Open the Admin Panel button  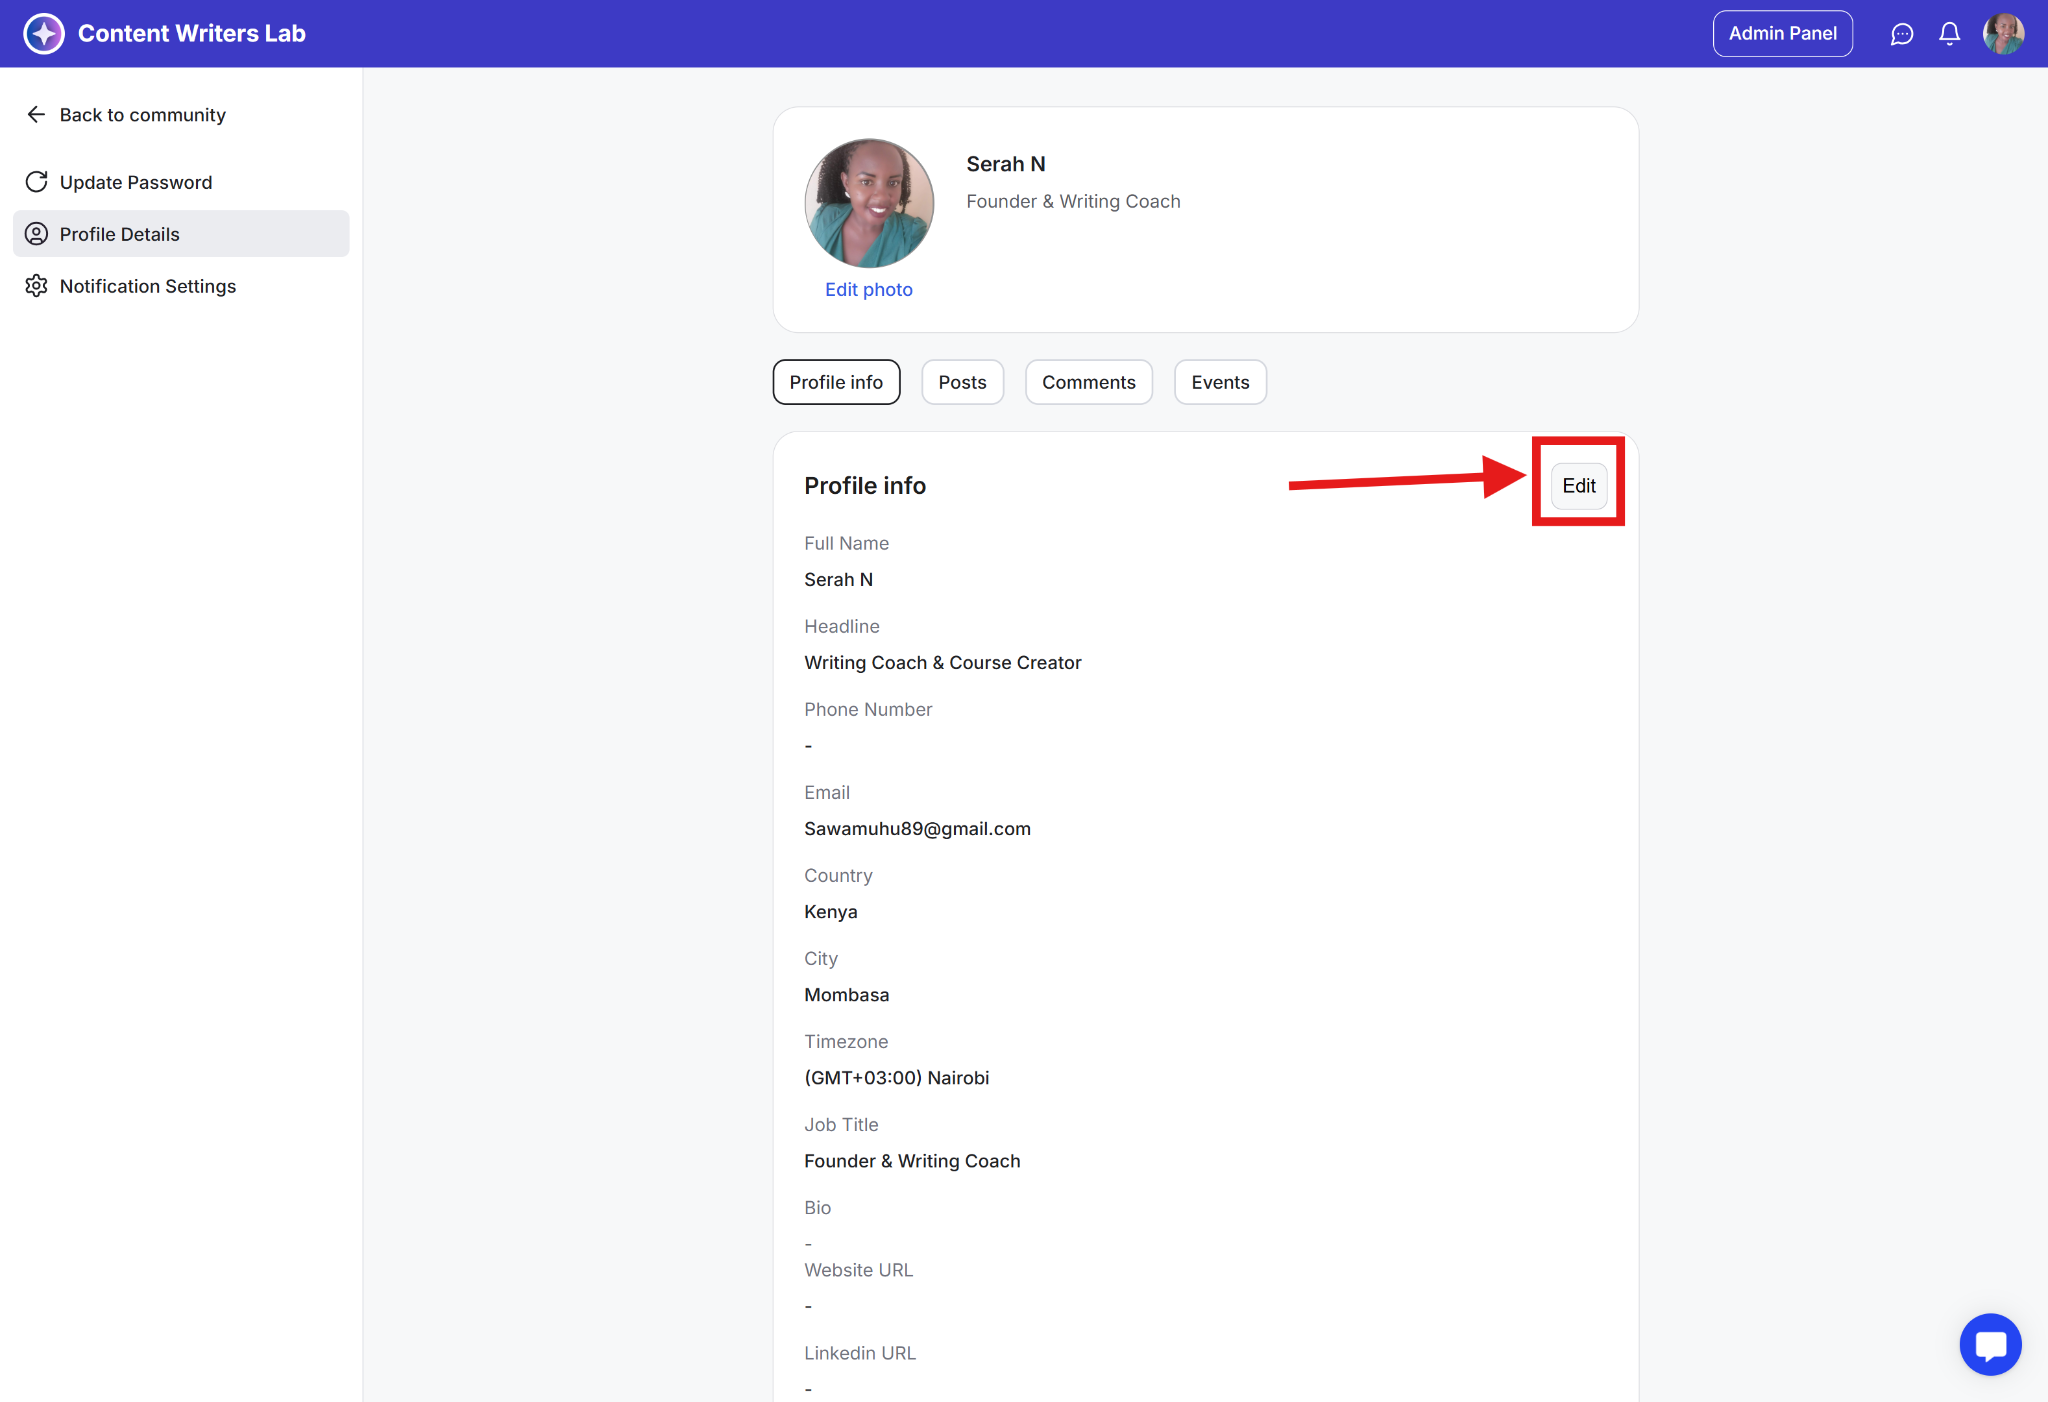click(x=1782, y=34)
